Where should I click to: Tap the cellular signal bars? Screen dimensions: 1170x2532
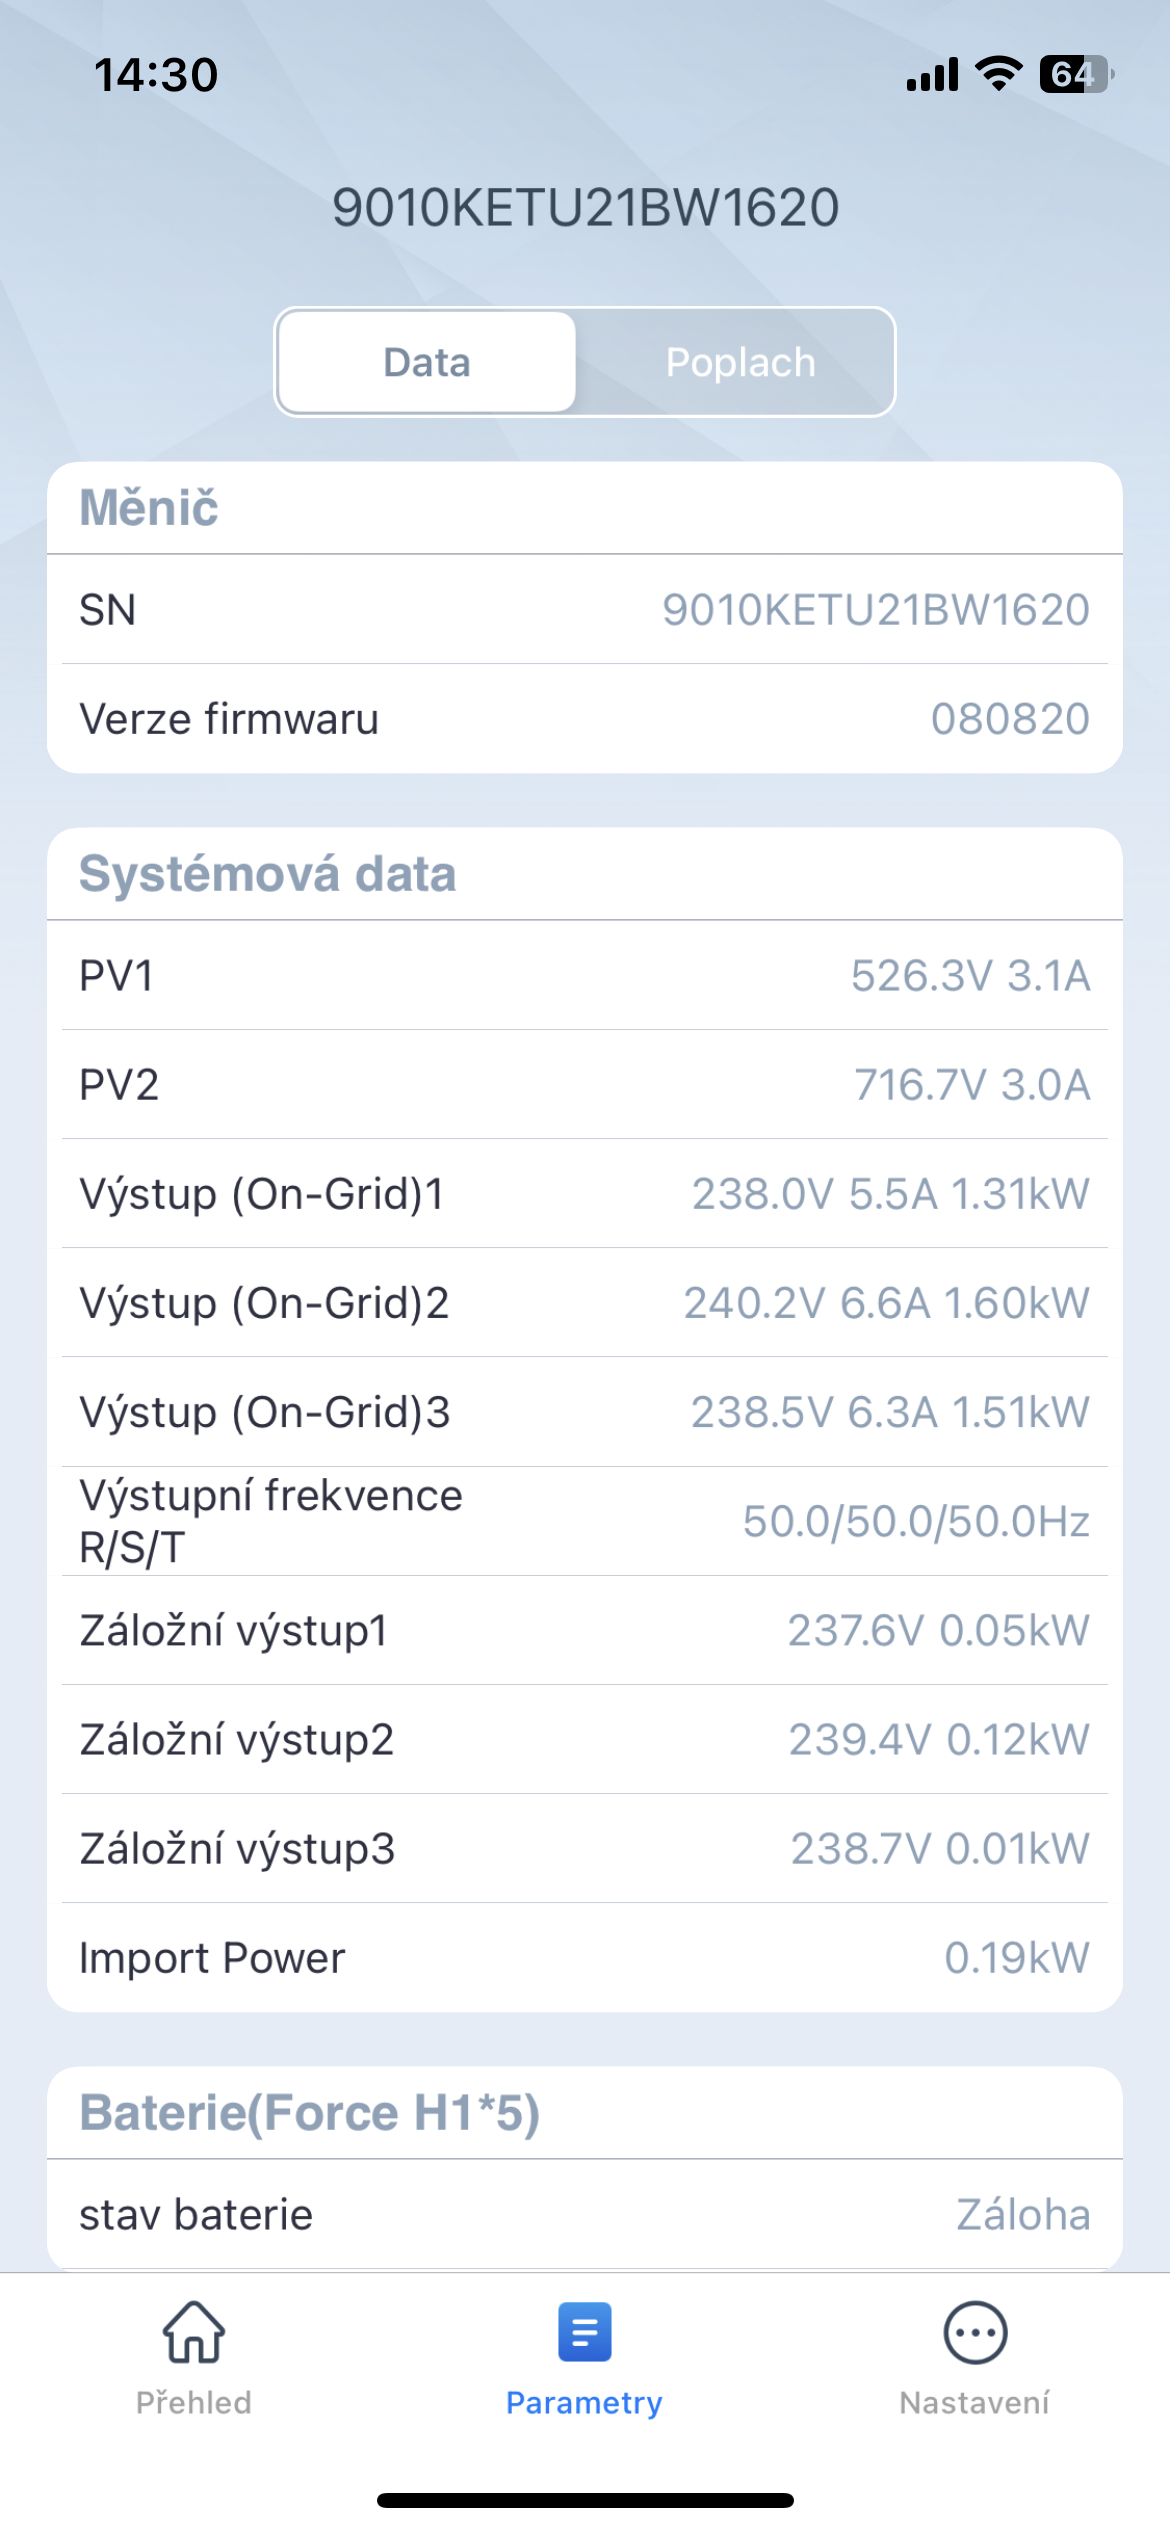[932, 74]
